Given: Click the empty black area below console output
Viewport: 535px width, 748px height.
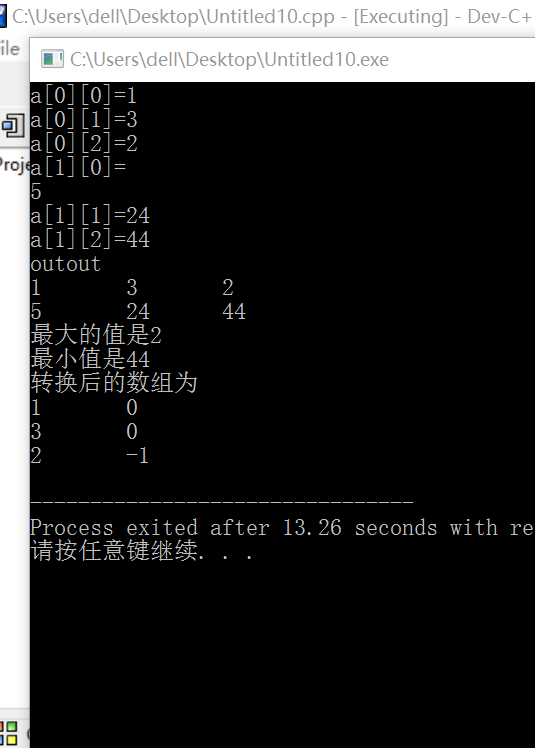Looking at the screenshot, I should point(282,654).
